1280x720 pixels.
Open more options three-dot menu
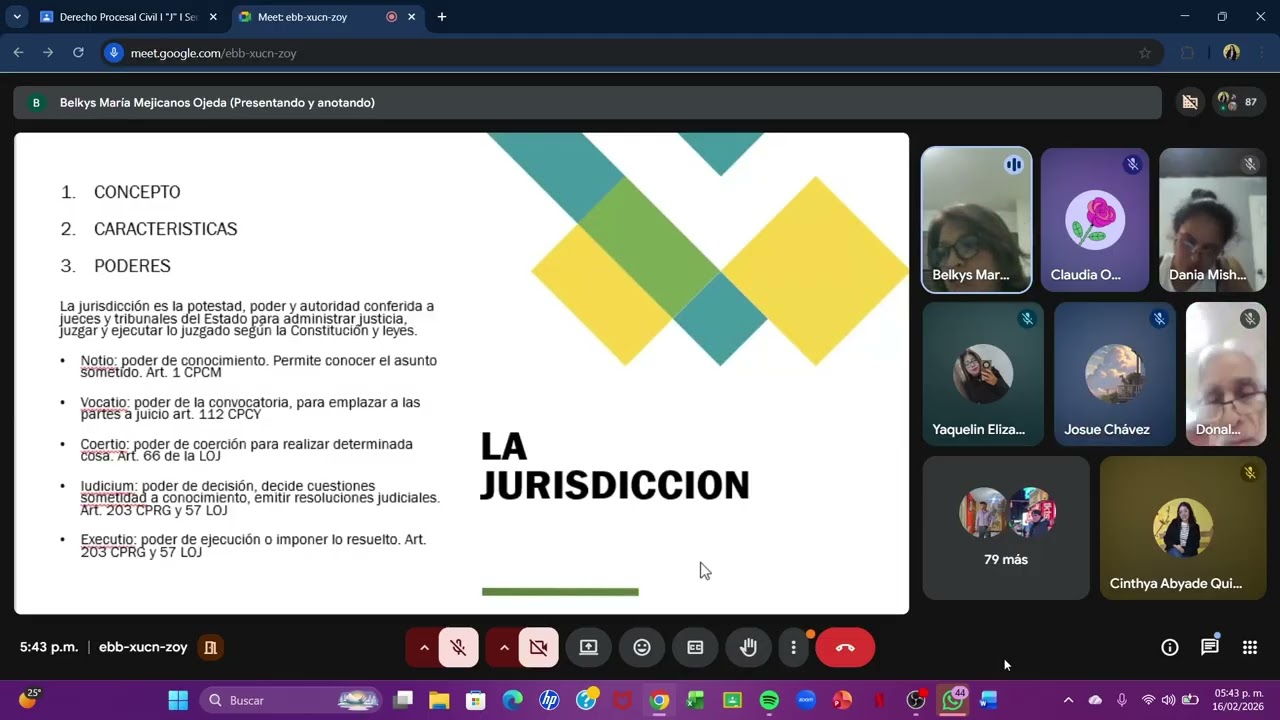pyautogui.click(x=793, y=647)
